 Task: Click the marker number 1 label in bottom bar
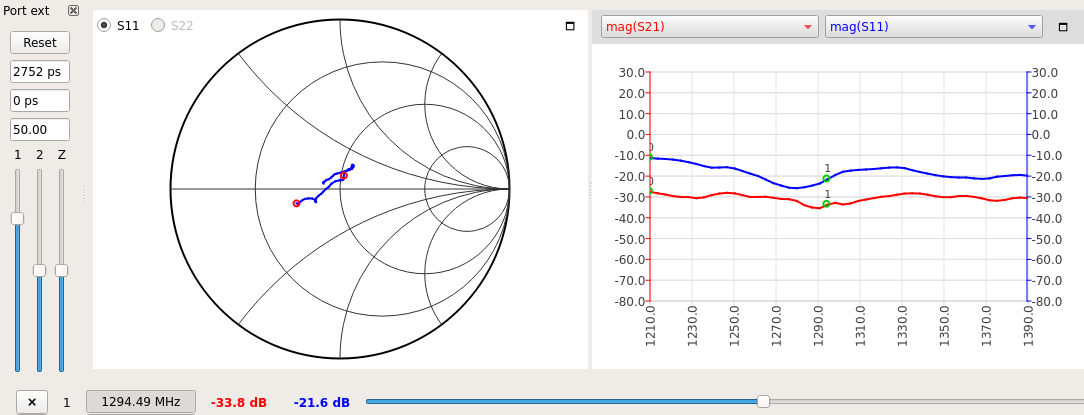click(66, 403)
